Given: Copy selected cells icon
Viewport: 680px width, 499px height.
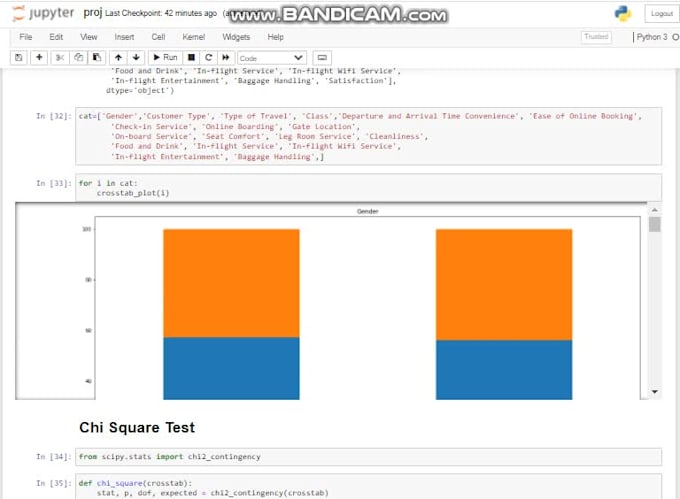Looking at the screenshot, I should click(78, 57).
